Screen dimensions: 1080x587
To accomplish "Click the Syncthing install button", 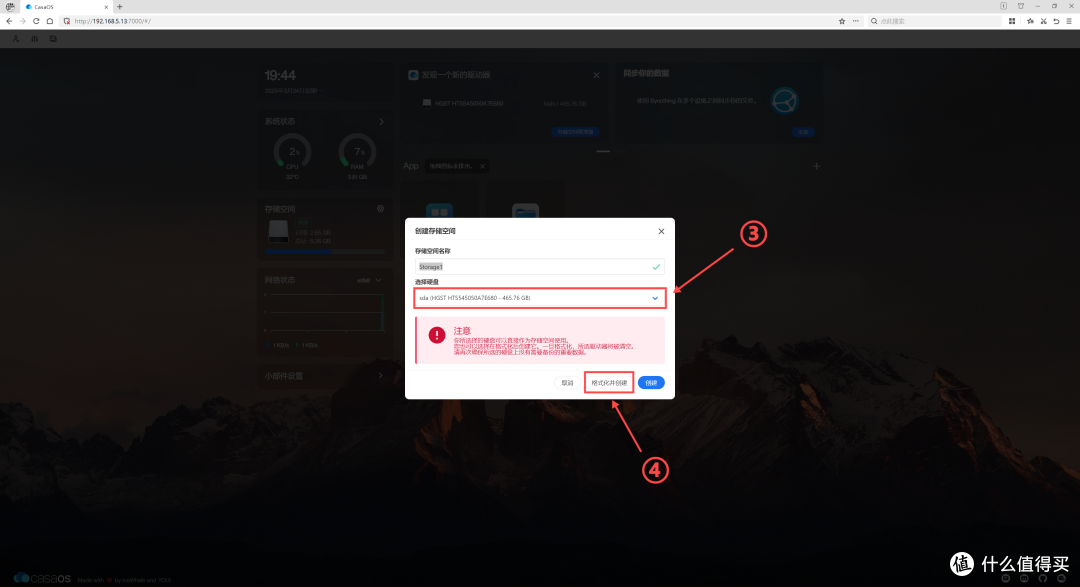I will pyautogui.click(x=803, y=132).
